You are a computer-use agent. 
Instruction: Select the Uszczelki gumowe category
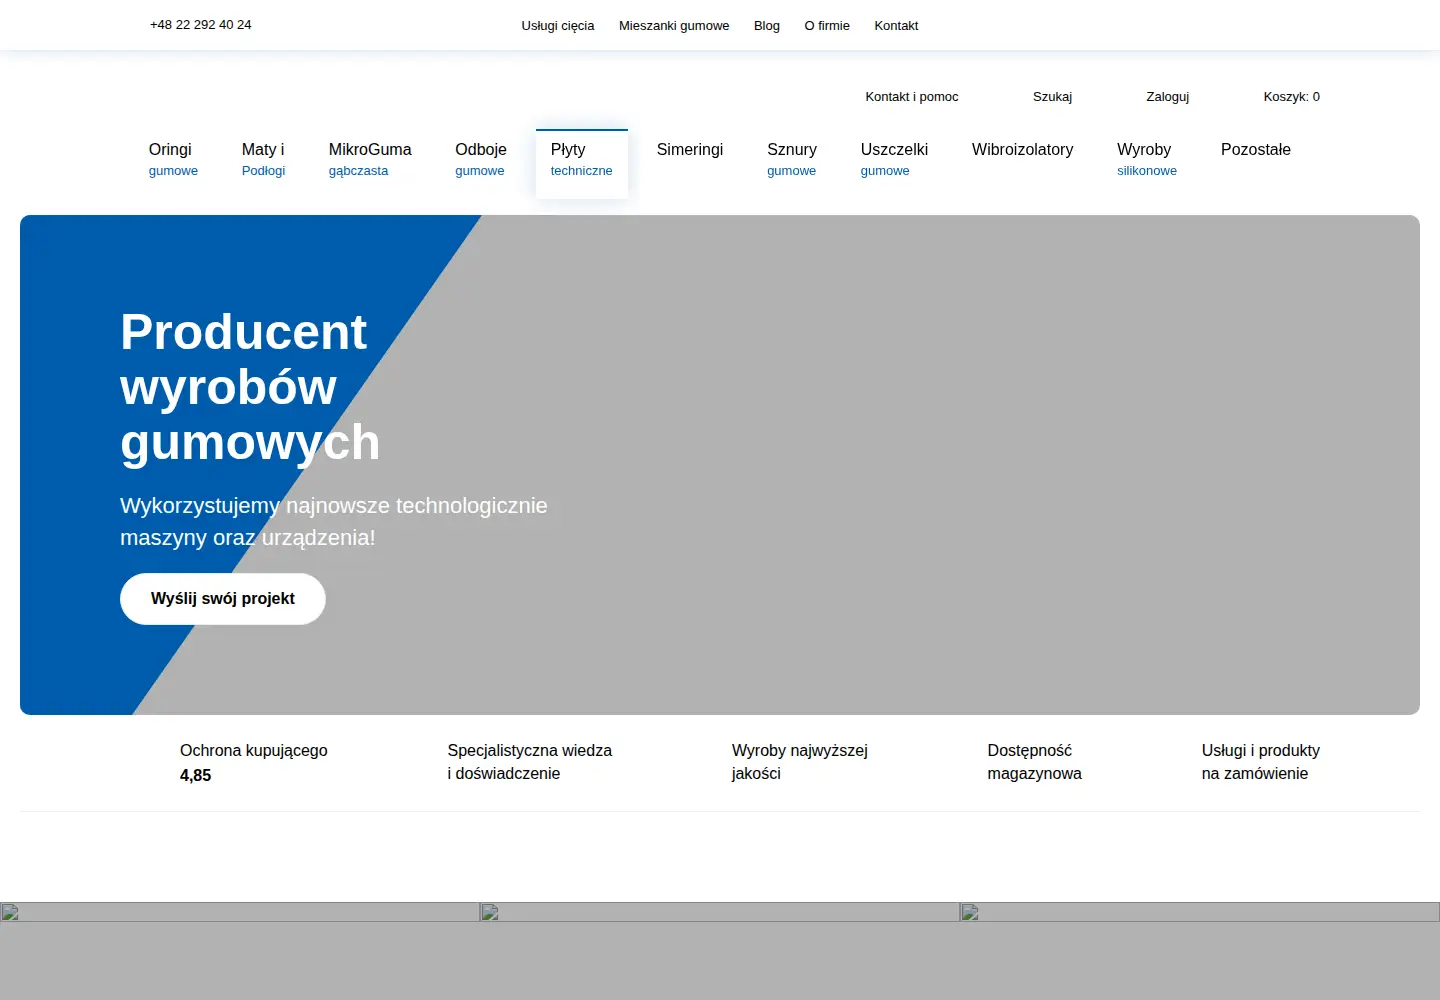(894, 159)
